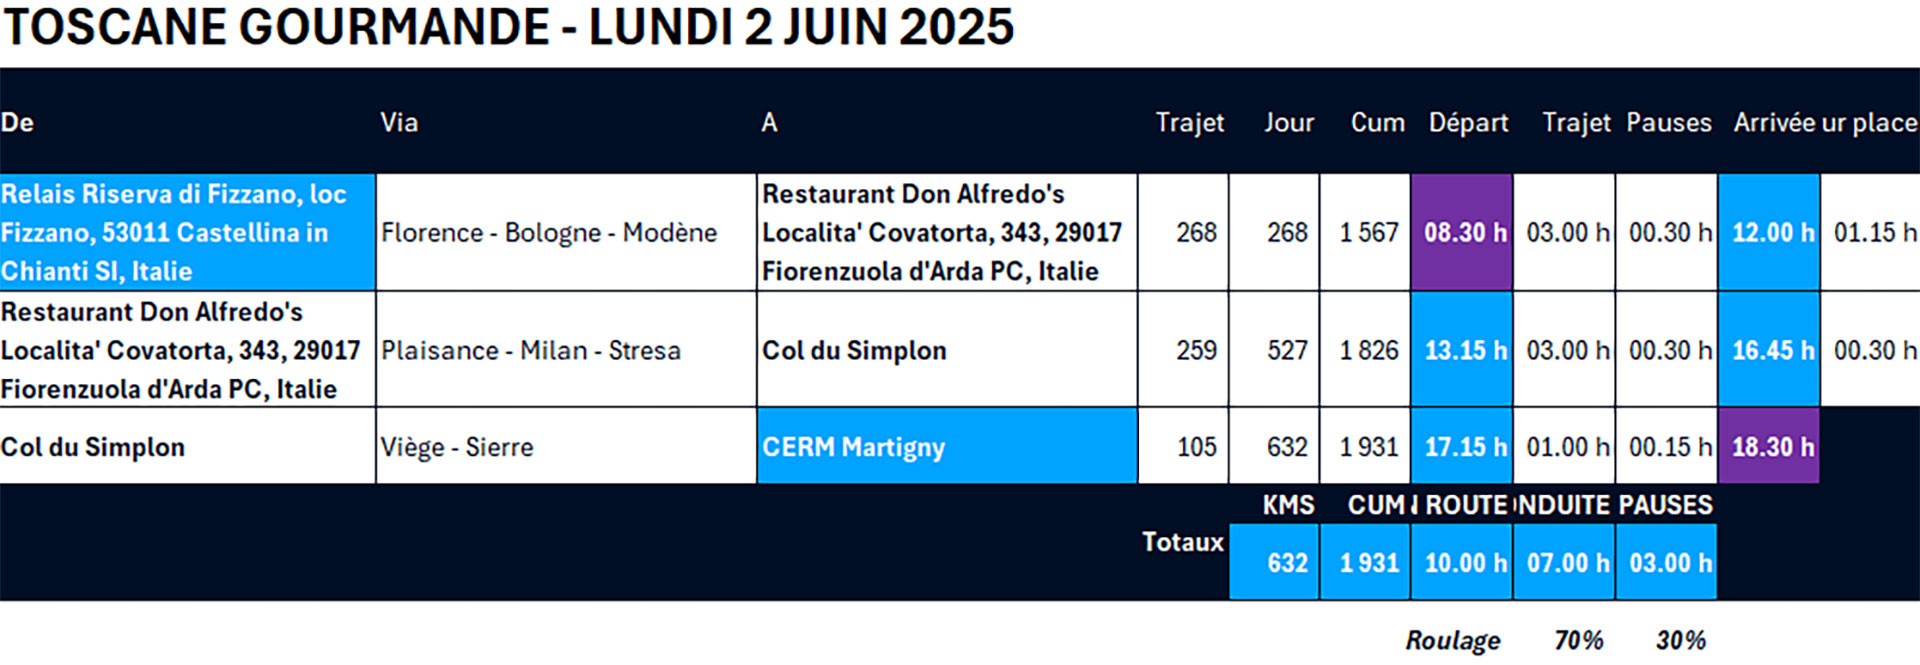The height and width of the screenshot is (665, 1920).
Task: Select the 16.45 h arrival cell
Action: [1768, 349]
